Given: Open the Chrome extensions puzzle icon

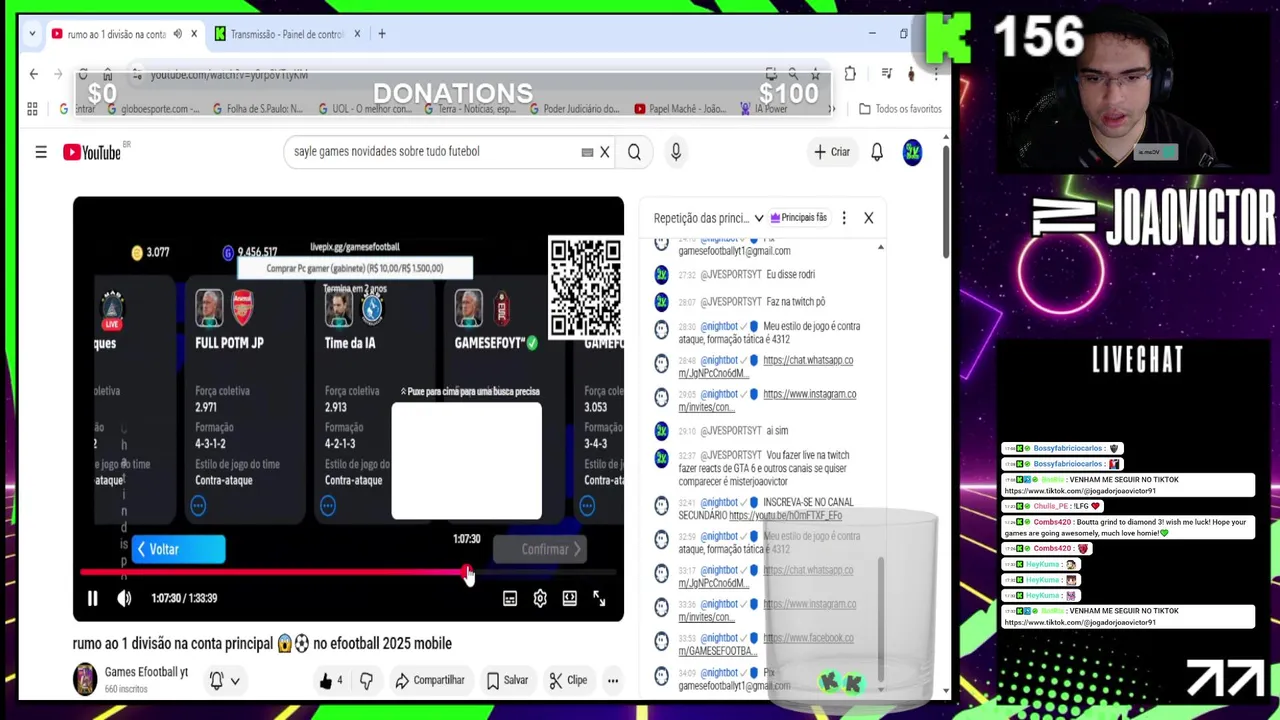Looking at the screenshot, I should [x=850, y=74].
